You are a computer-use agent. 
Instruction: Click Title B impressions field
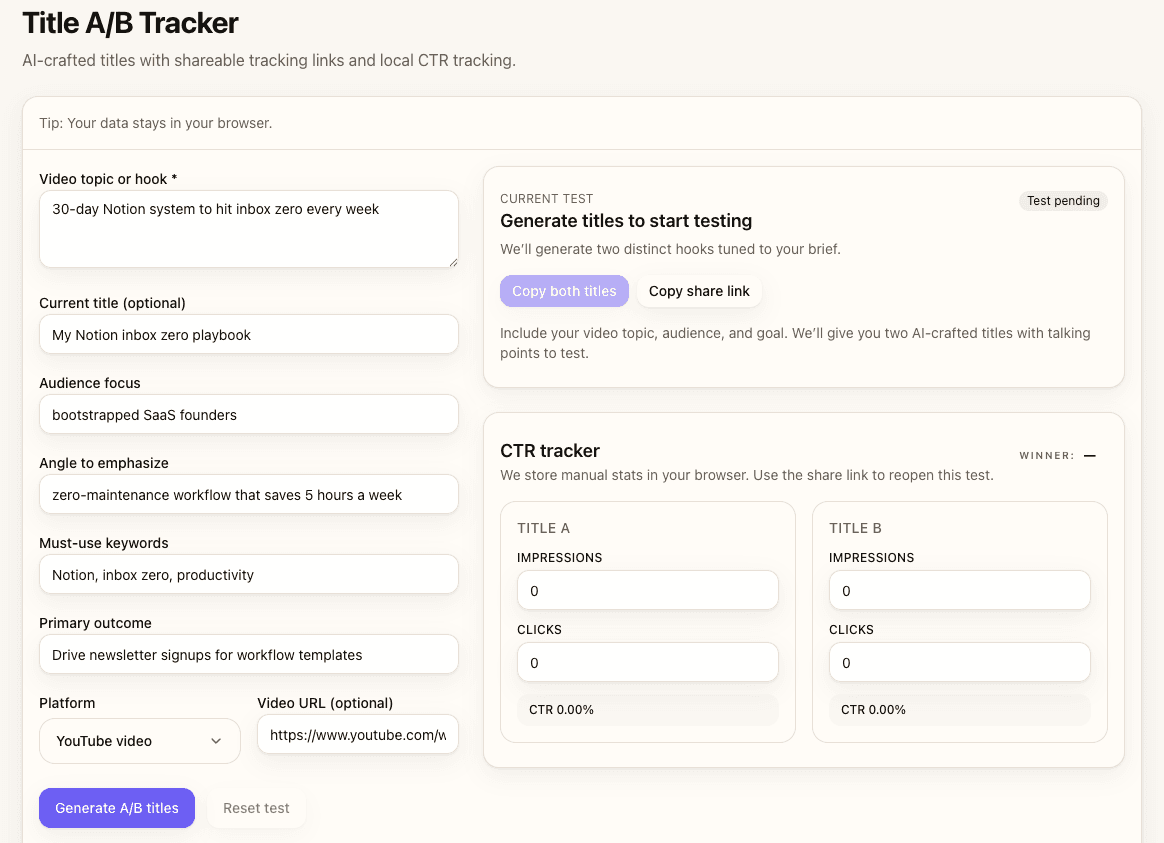coord(959,590)
